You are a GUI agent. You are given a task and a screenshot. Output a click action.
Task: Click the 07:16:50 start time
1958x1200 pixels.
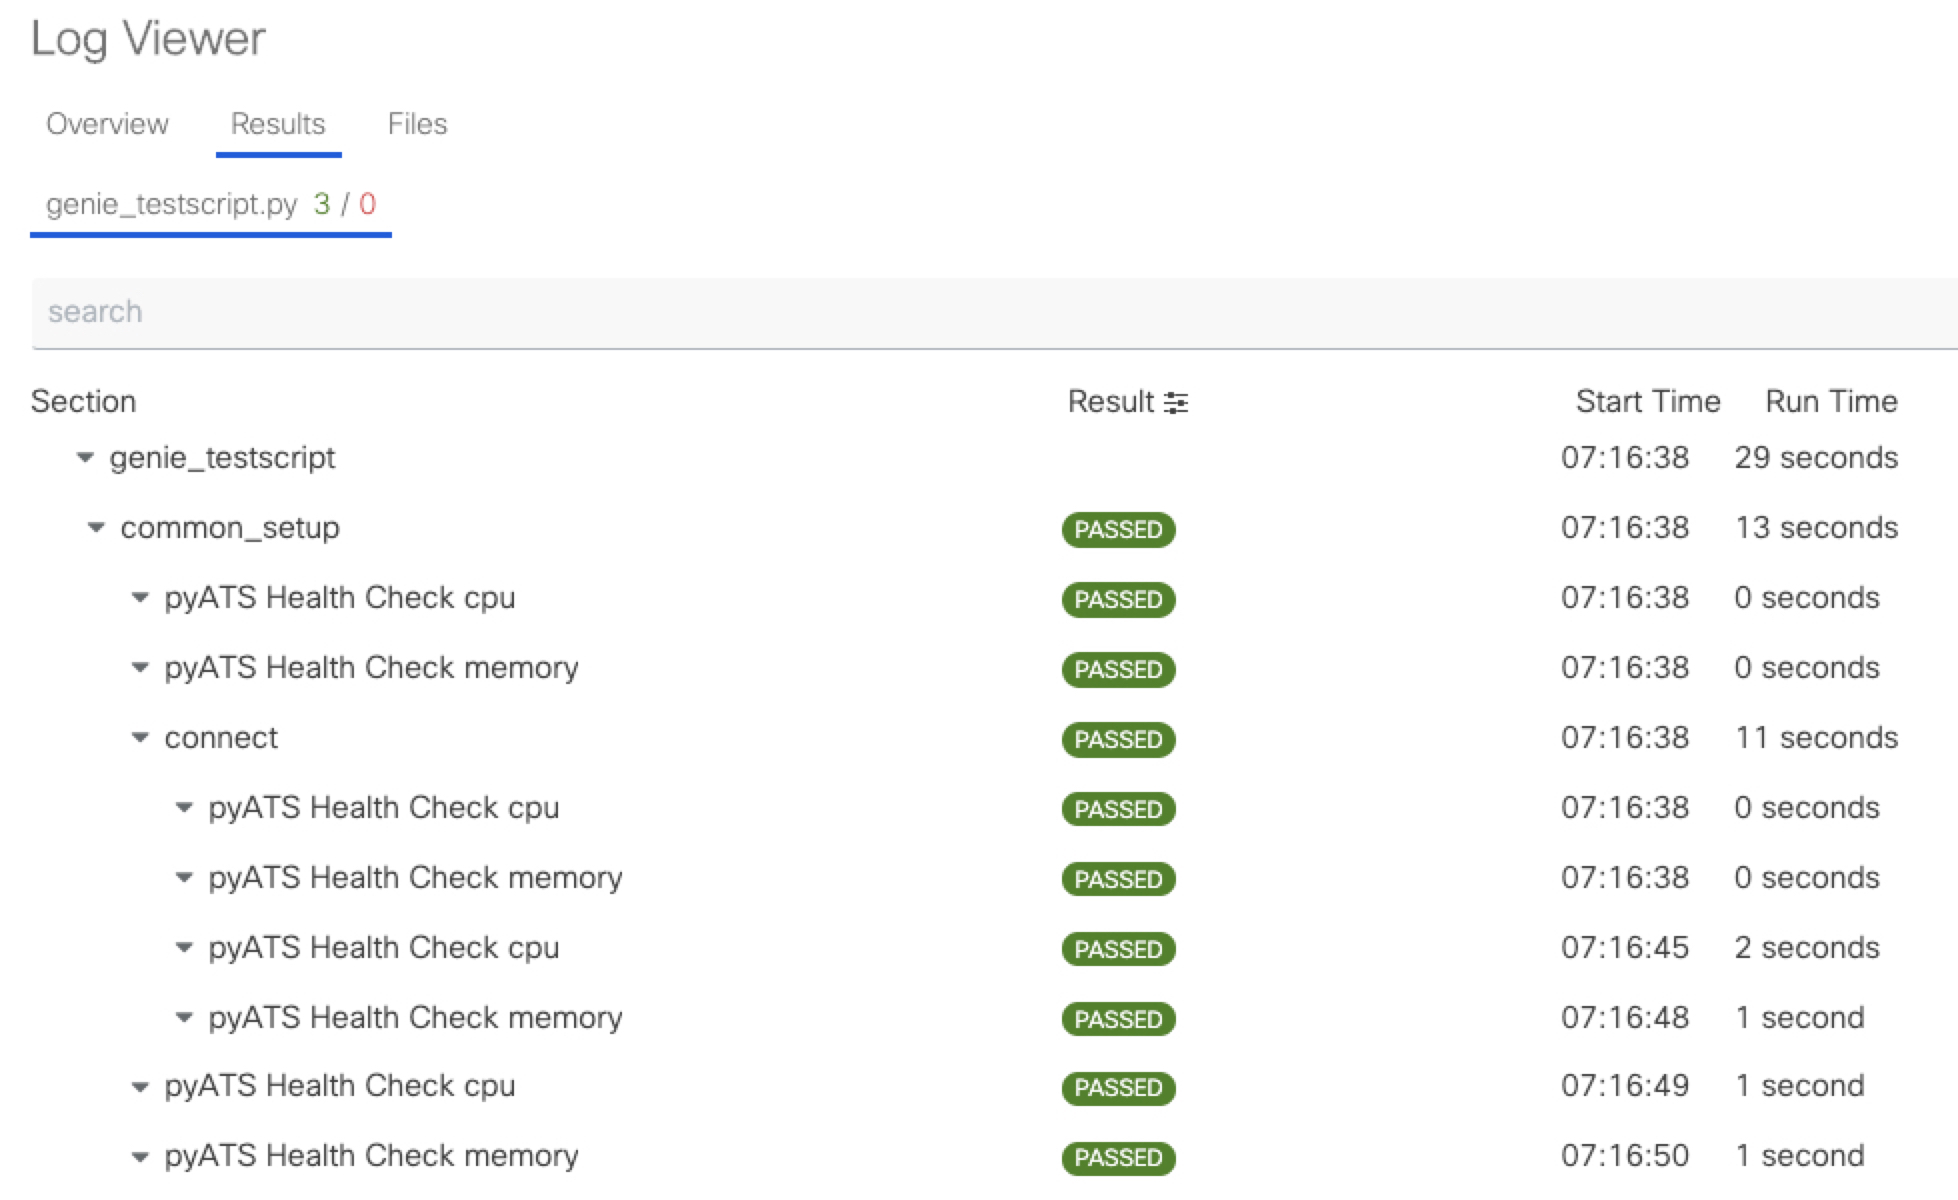1625,1155
